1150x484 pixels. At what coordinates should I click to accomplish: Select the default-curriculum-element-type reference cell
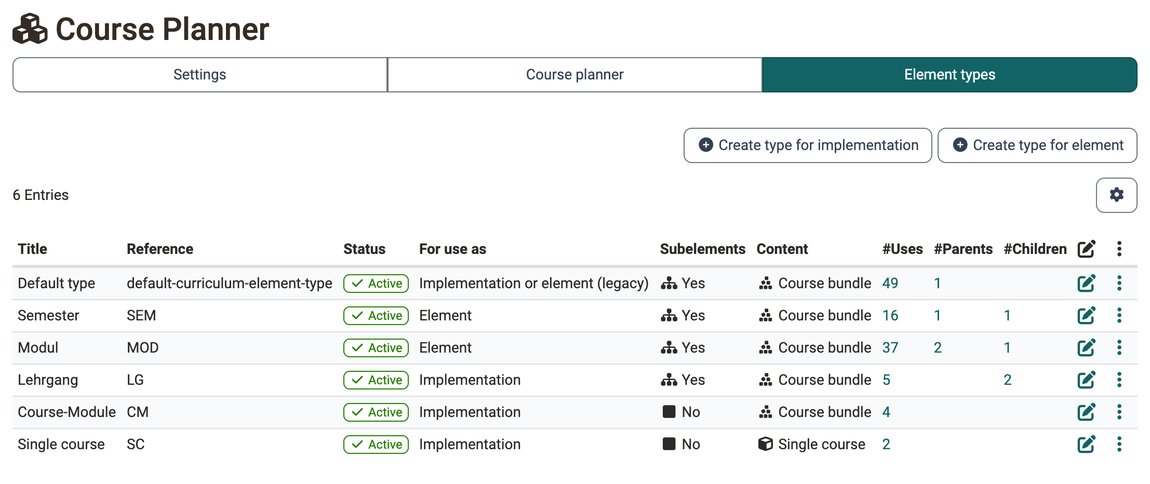[x=230, y=283]
